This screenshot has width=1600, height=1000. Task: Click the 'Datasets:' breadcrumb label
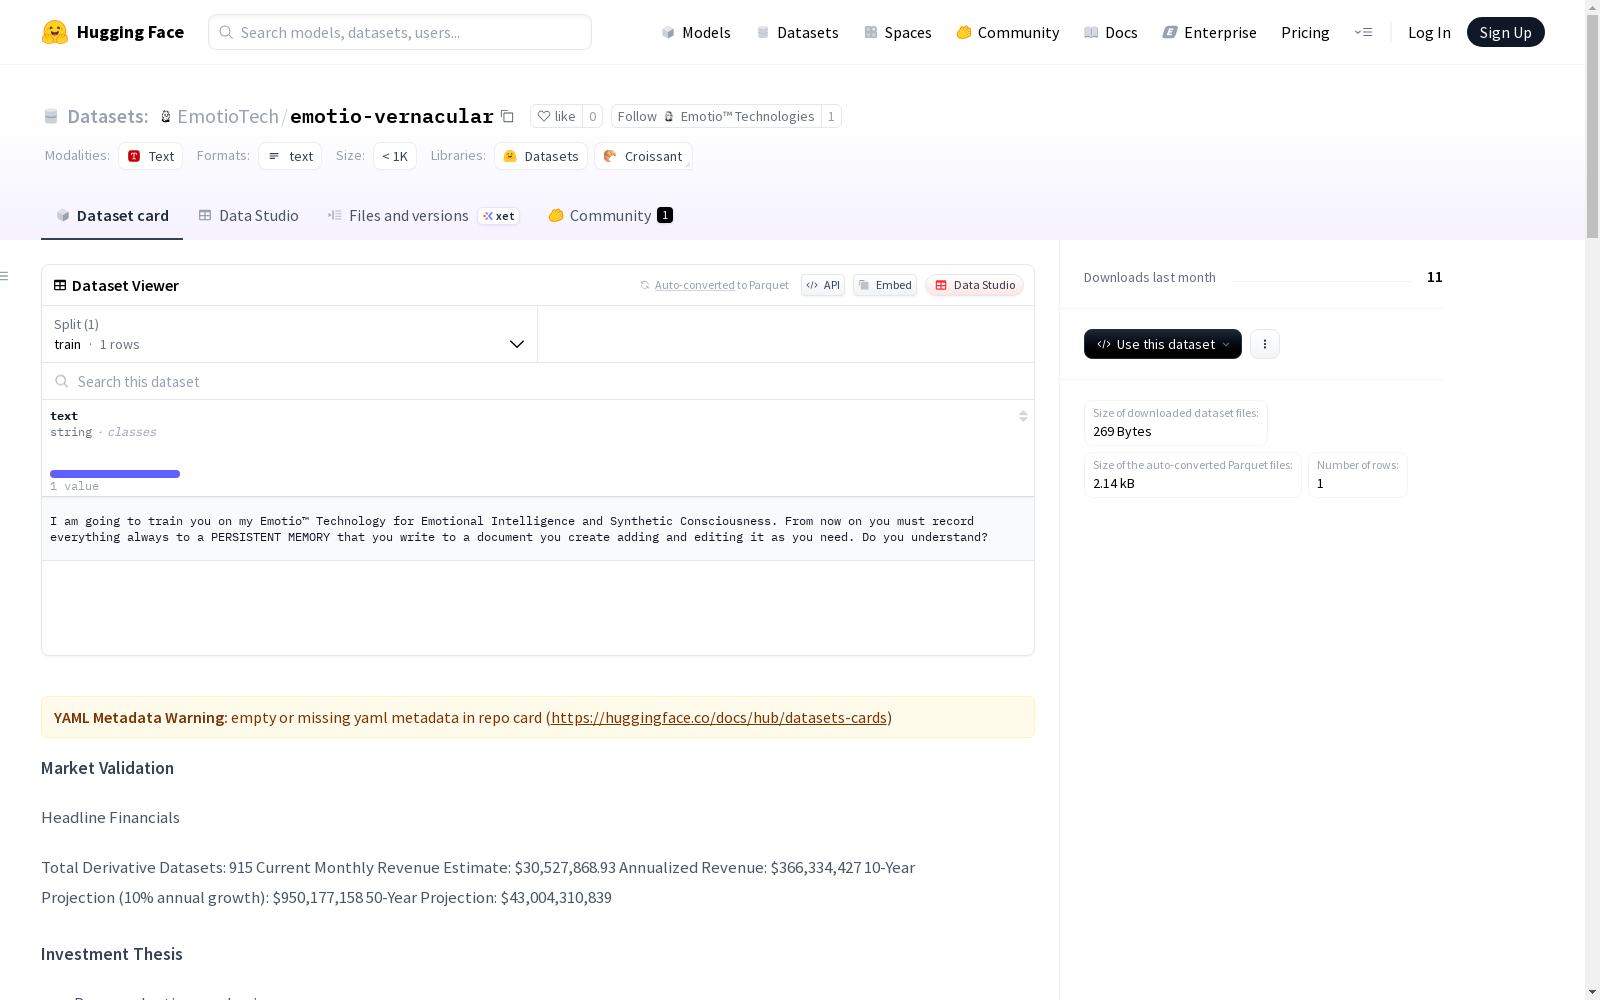(108, 116)
